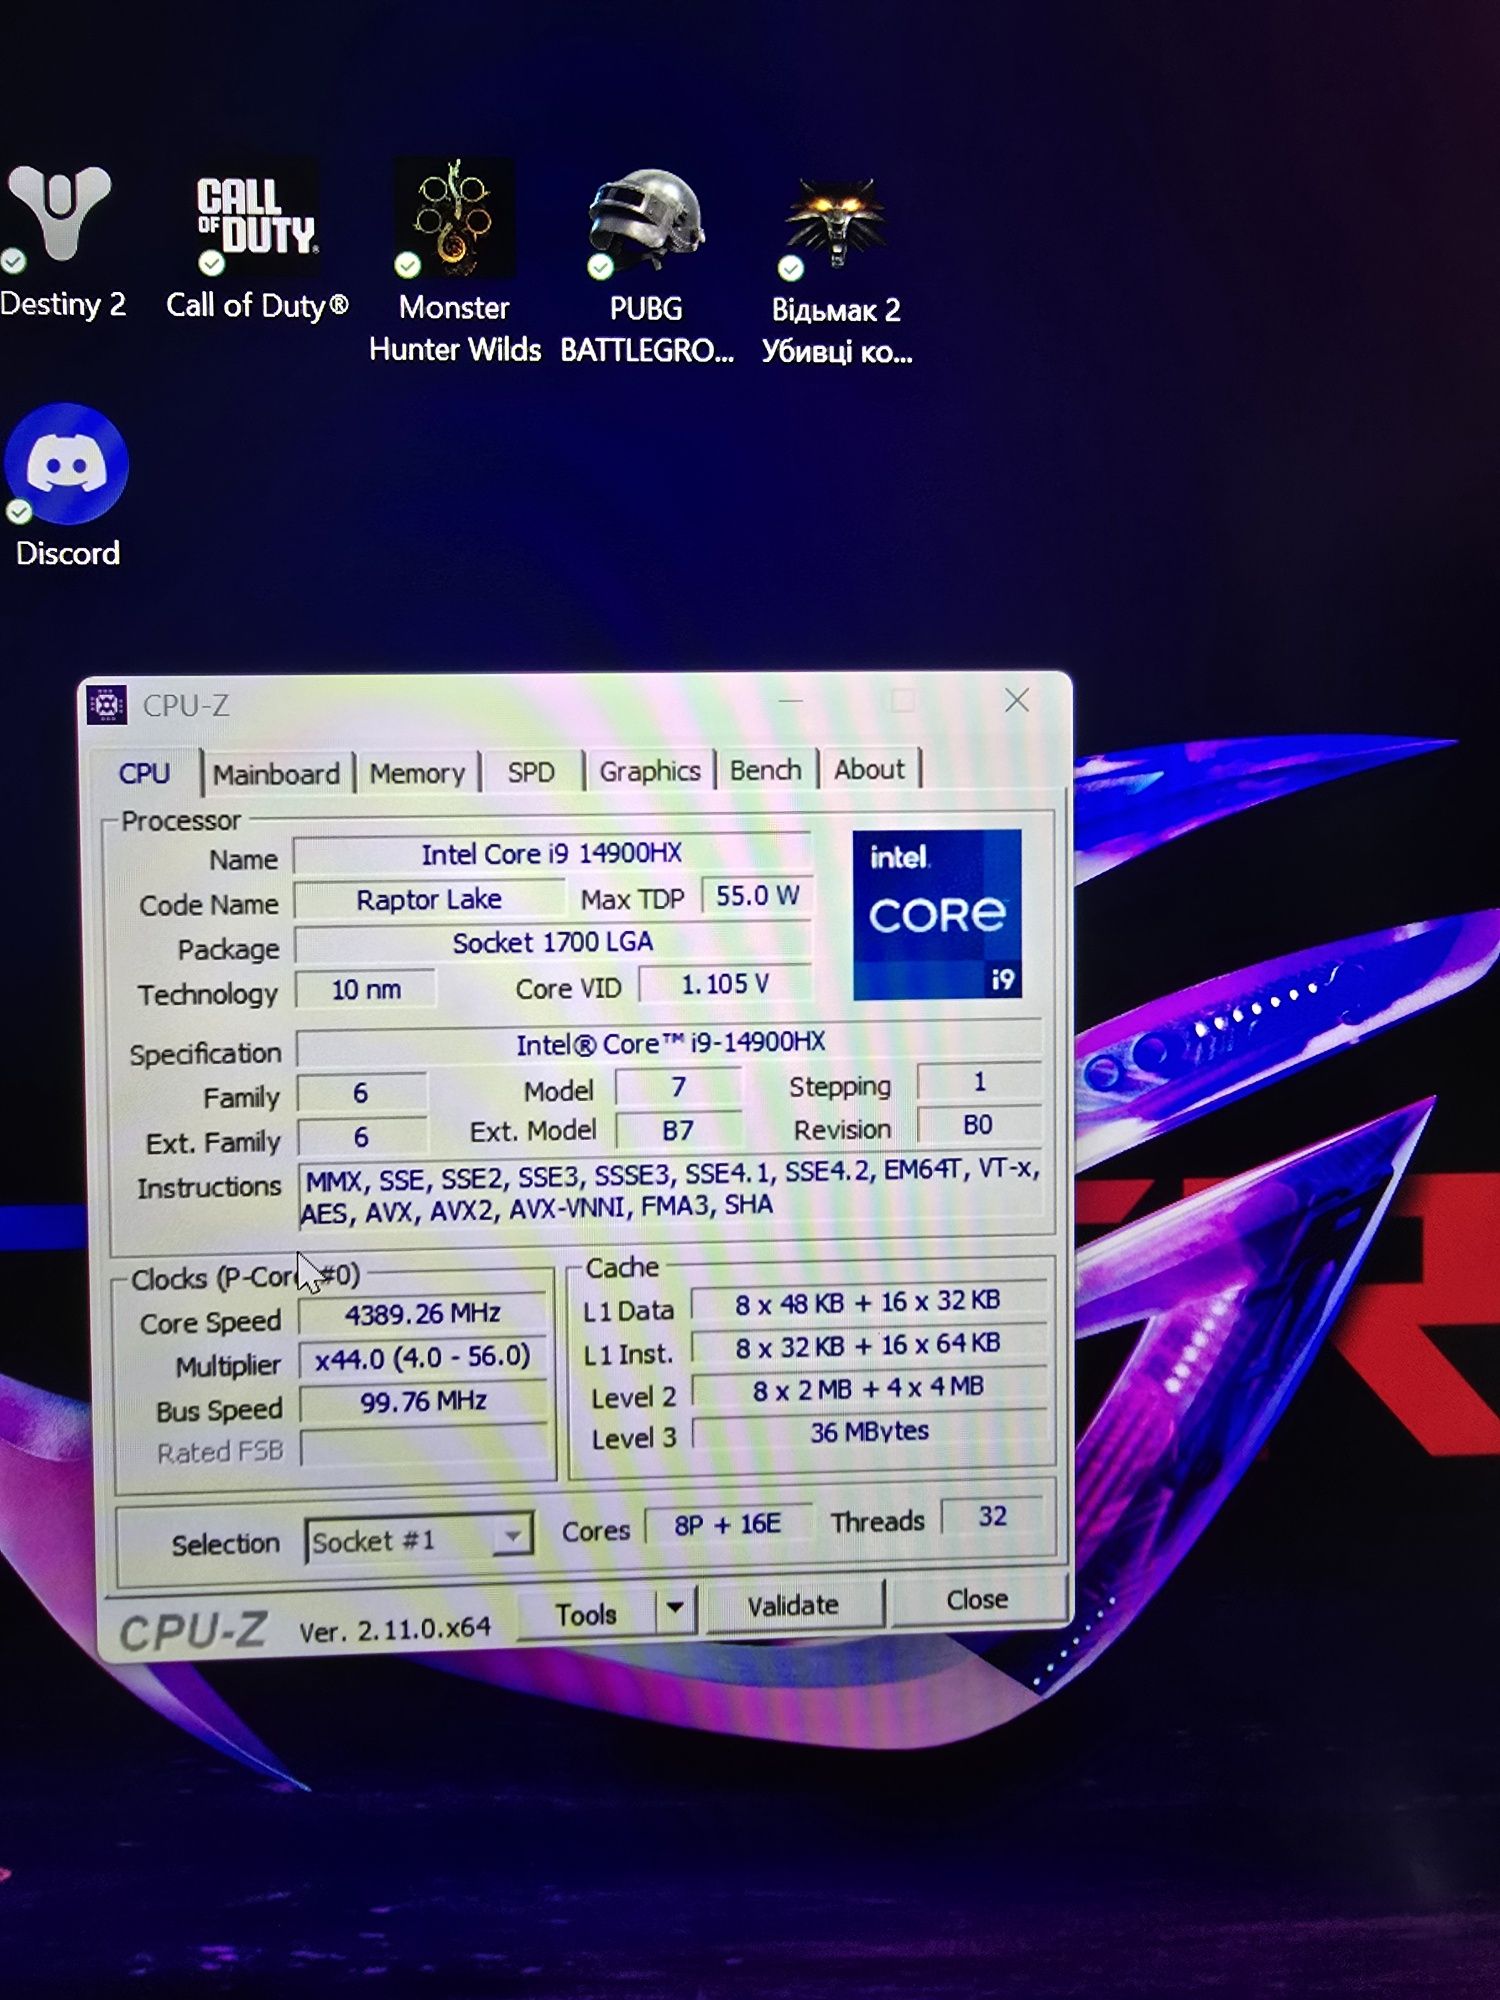Image resolution: width=1500 pixels, height=2000 pixels.
Task: Close the CPU-Z window with X
Action: click(1017, 700)
